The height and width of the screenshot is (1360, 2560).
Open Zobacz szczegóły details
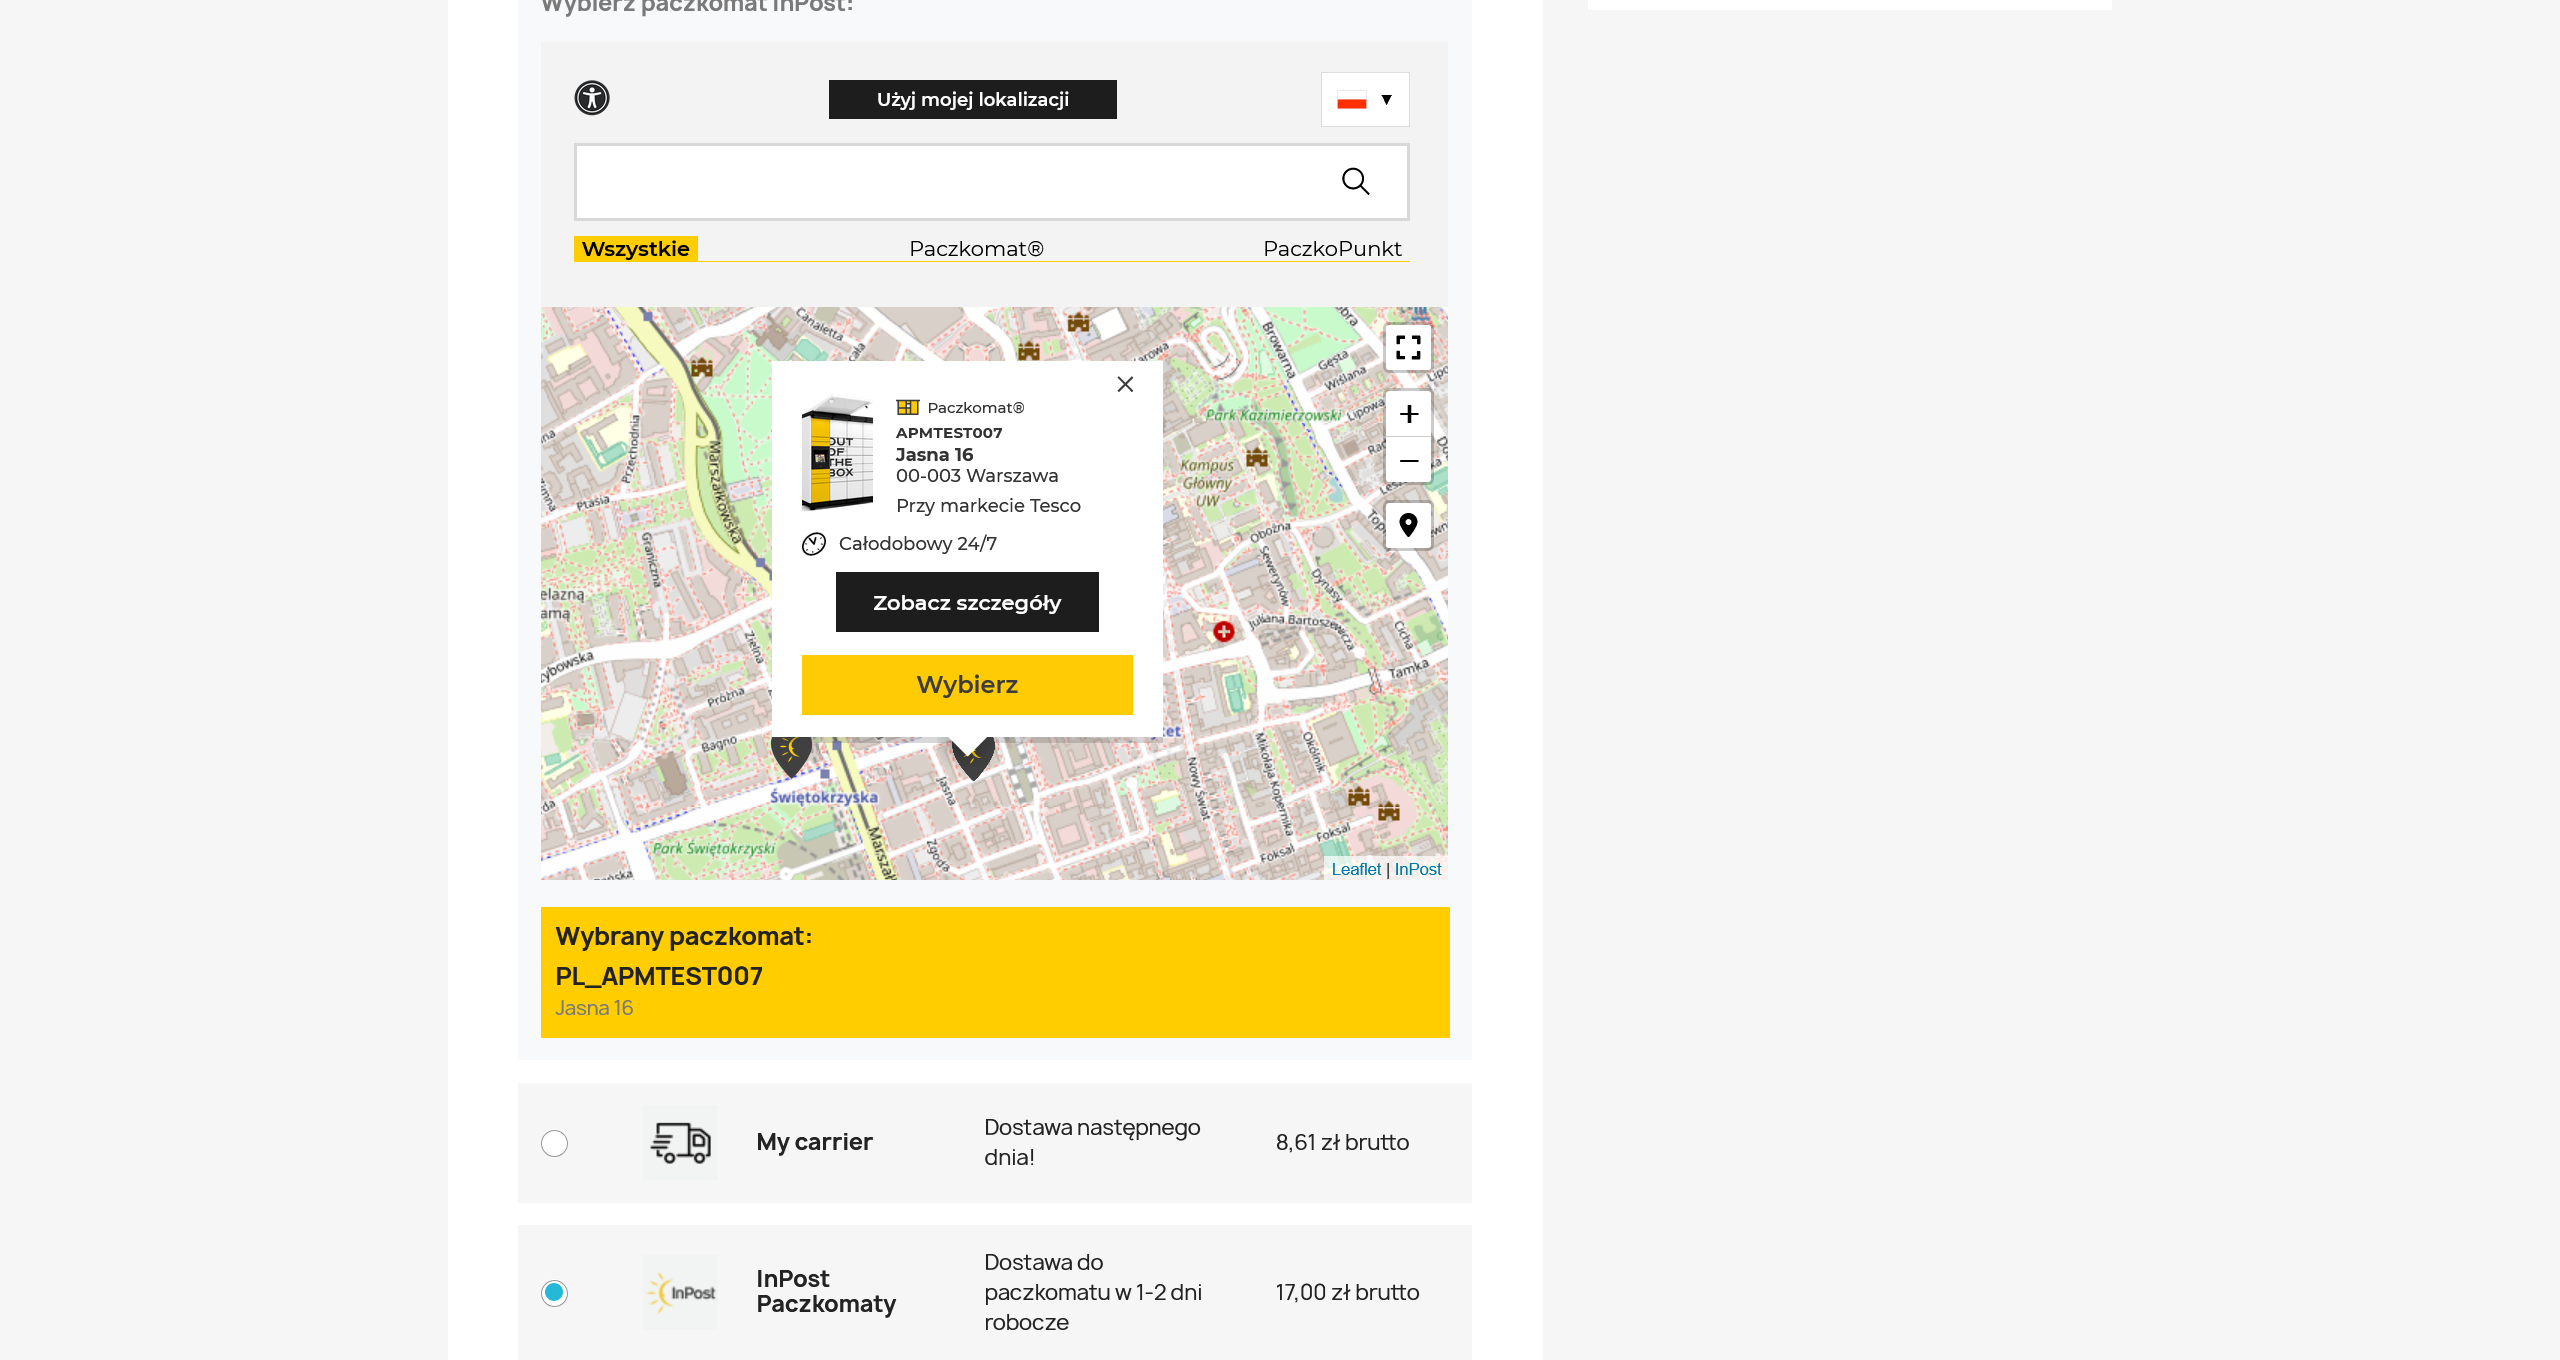[x=967, y=602]
